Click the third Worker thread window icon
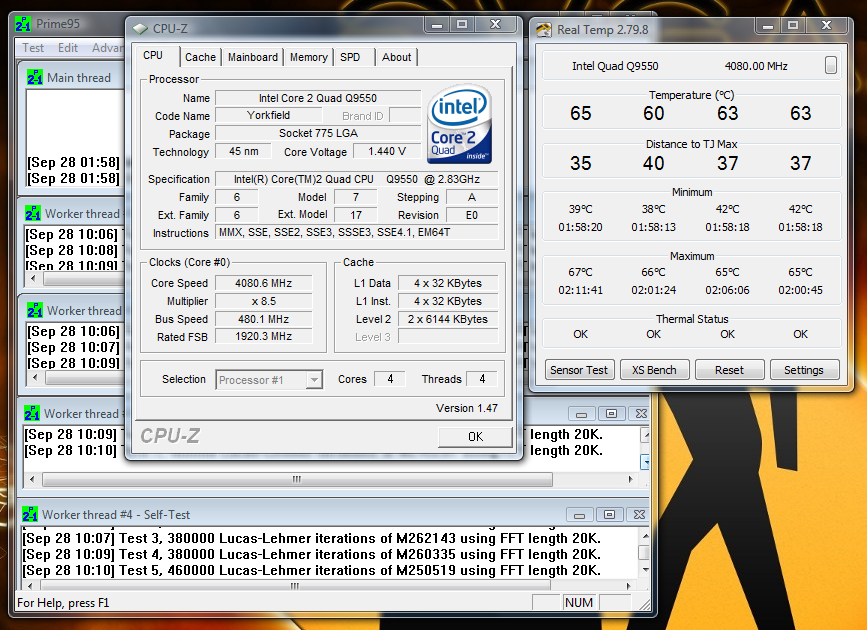This screenshot has width=867, height=630. pyautogui.click(x=32, y=413)
